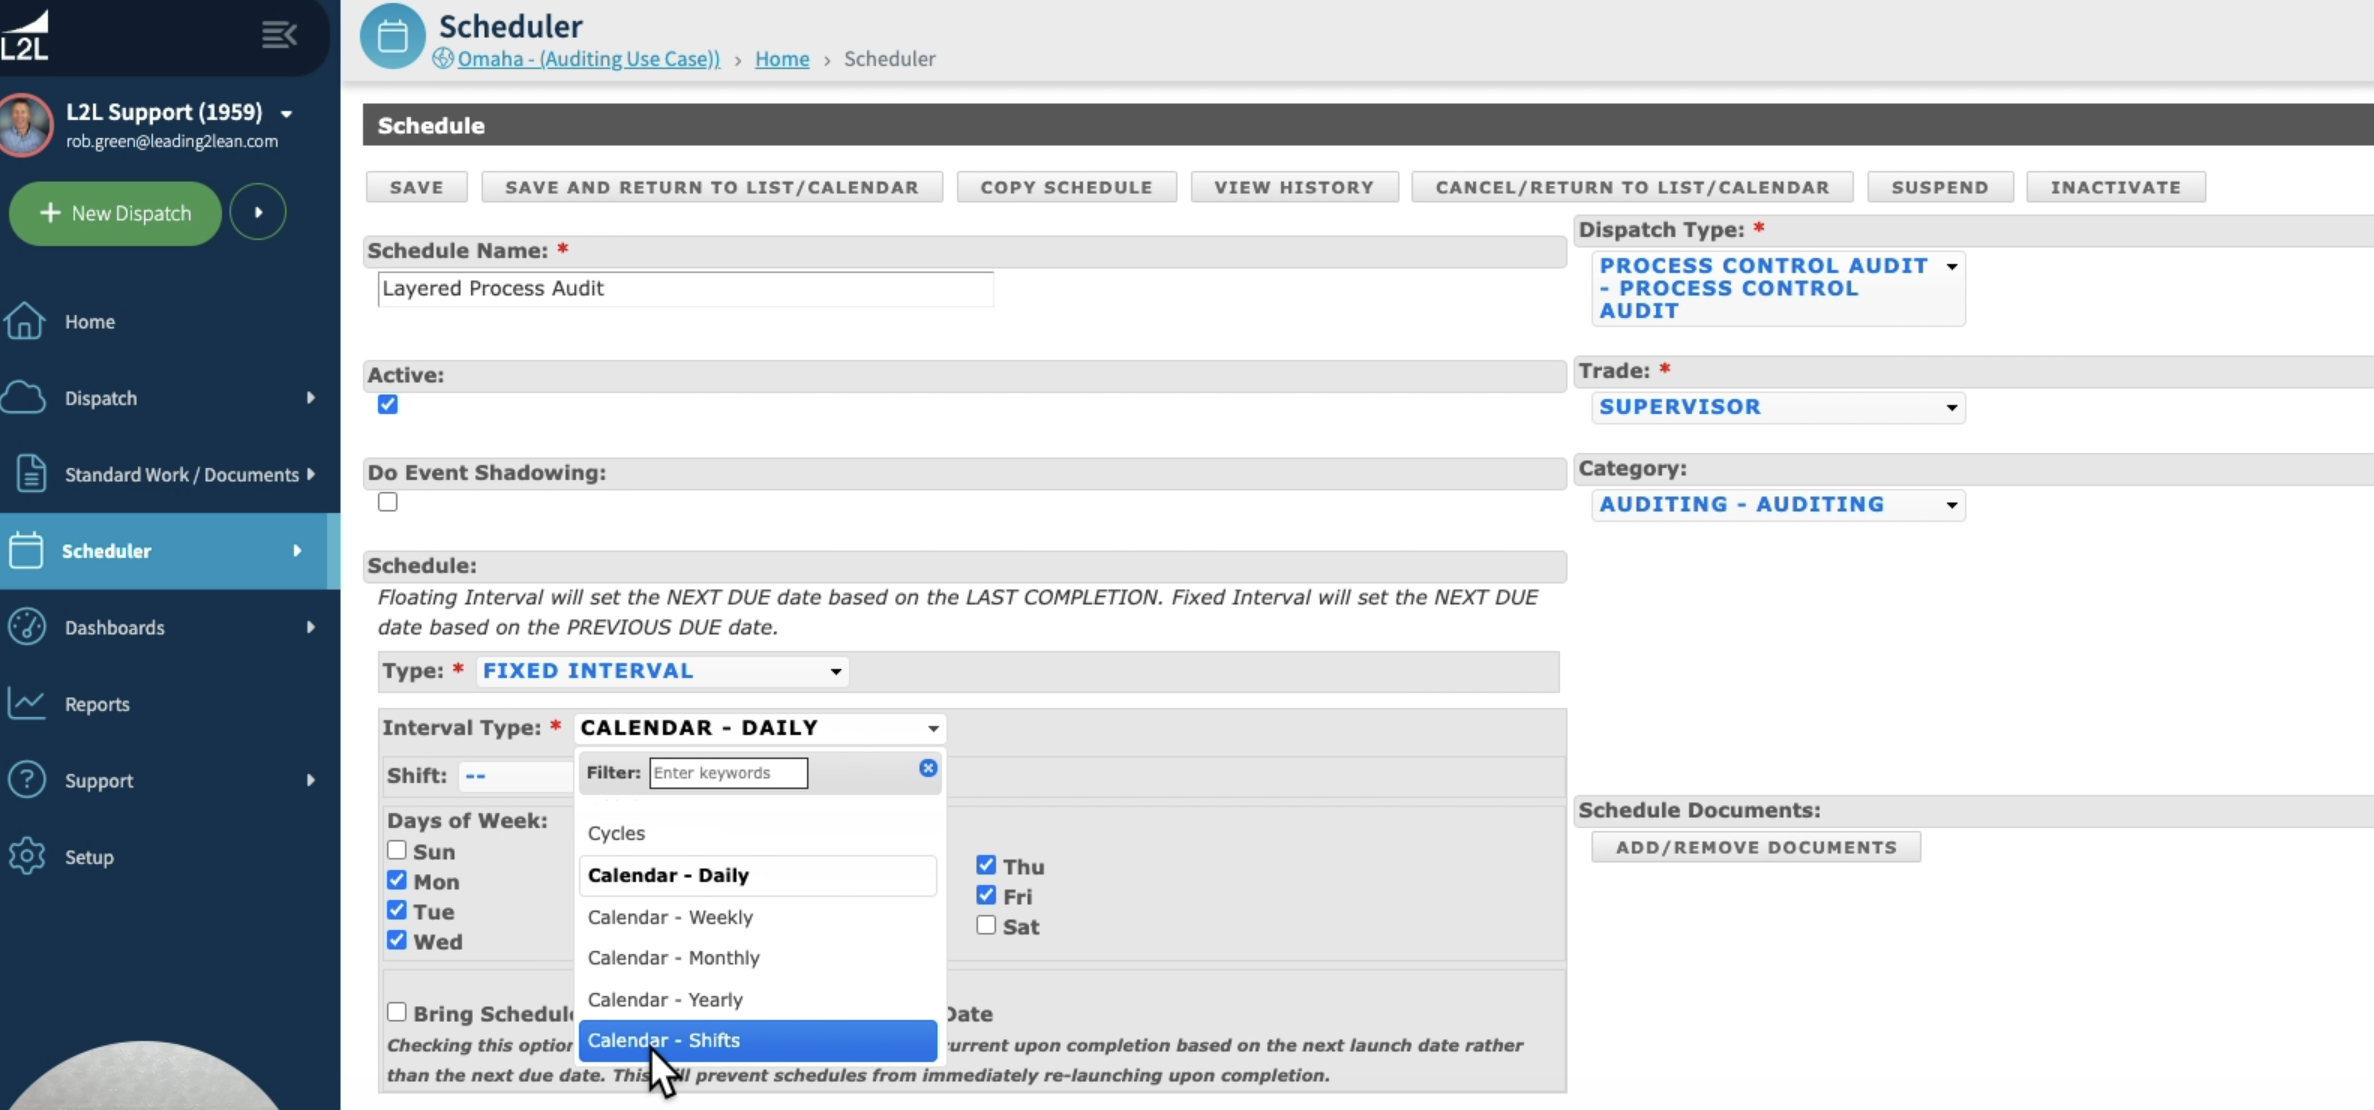Click the Filter keywords input field

coord(728,772)
